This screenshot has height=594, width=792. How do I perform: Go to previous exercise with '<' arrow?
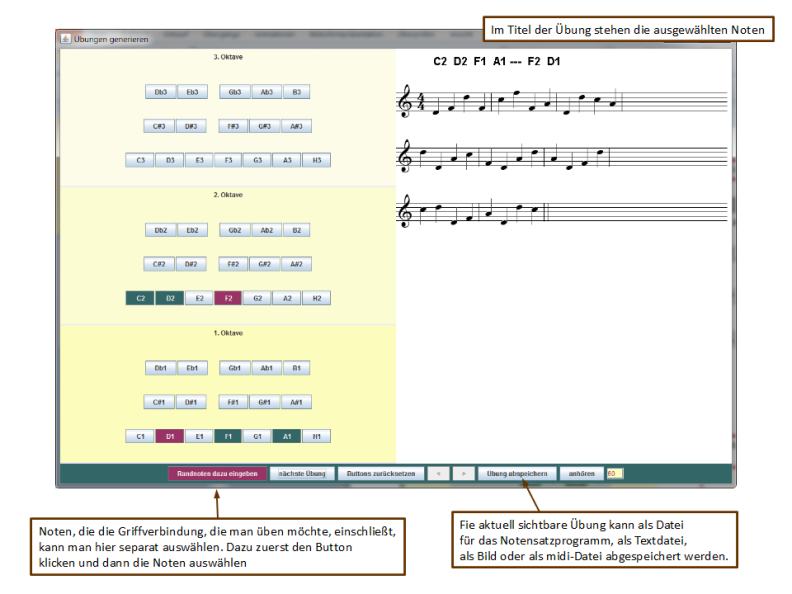437,474
